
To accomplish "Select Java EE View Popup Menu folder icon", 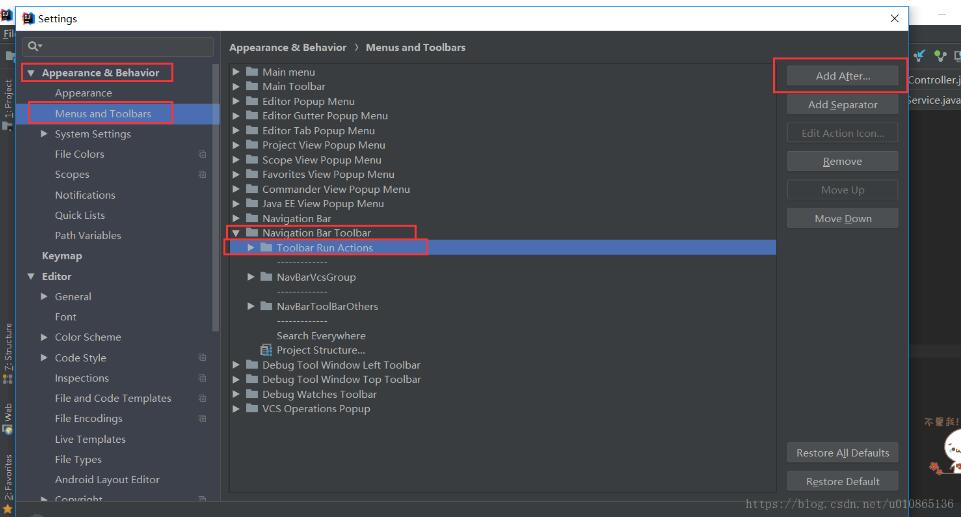I will 252,203.
